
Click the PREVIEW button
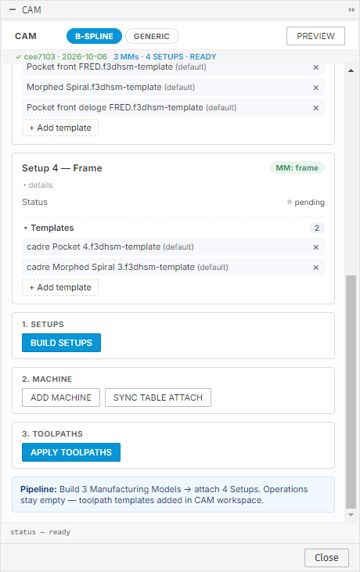pos(316,36)
